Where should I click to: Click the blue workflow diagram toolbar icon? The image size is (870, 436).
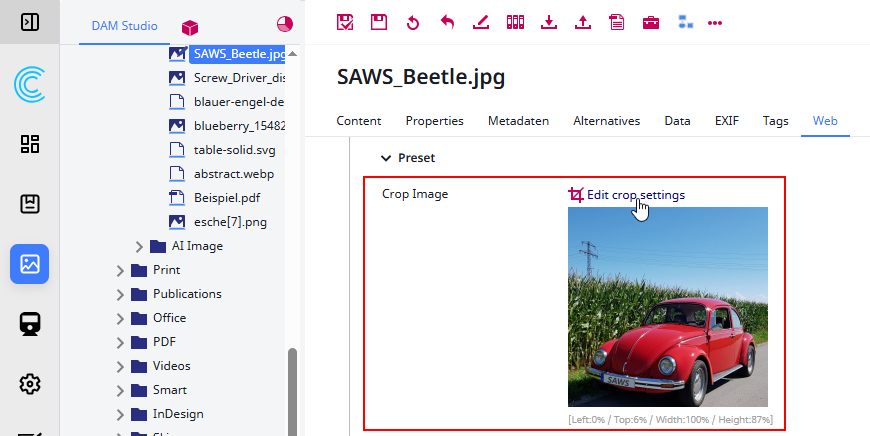point(686,23)
